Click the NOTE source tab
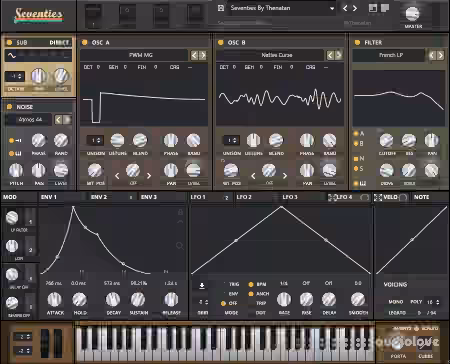This screenshot has width=450, height=364. [422, 197]
